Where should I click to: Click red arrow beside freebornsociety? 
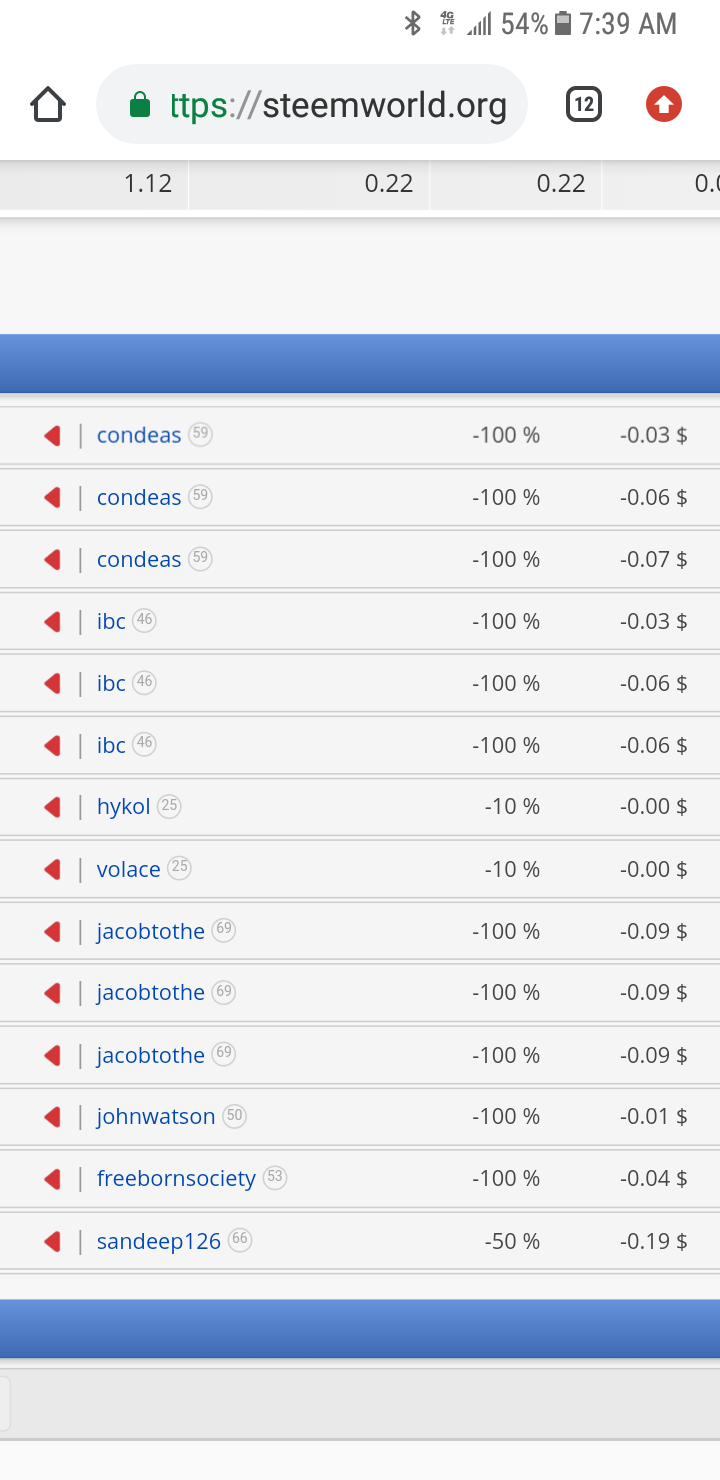click(53, 1179)
